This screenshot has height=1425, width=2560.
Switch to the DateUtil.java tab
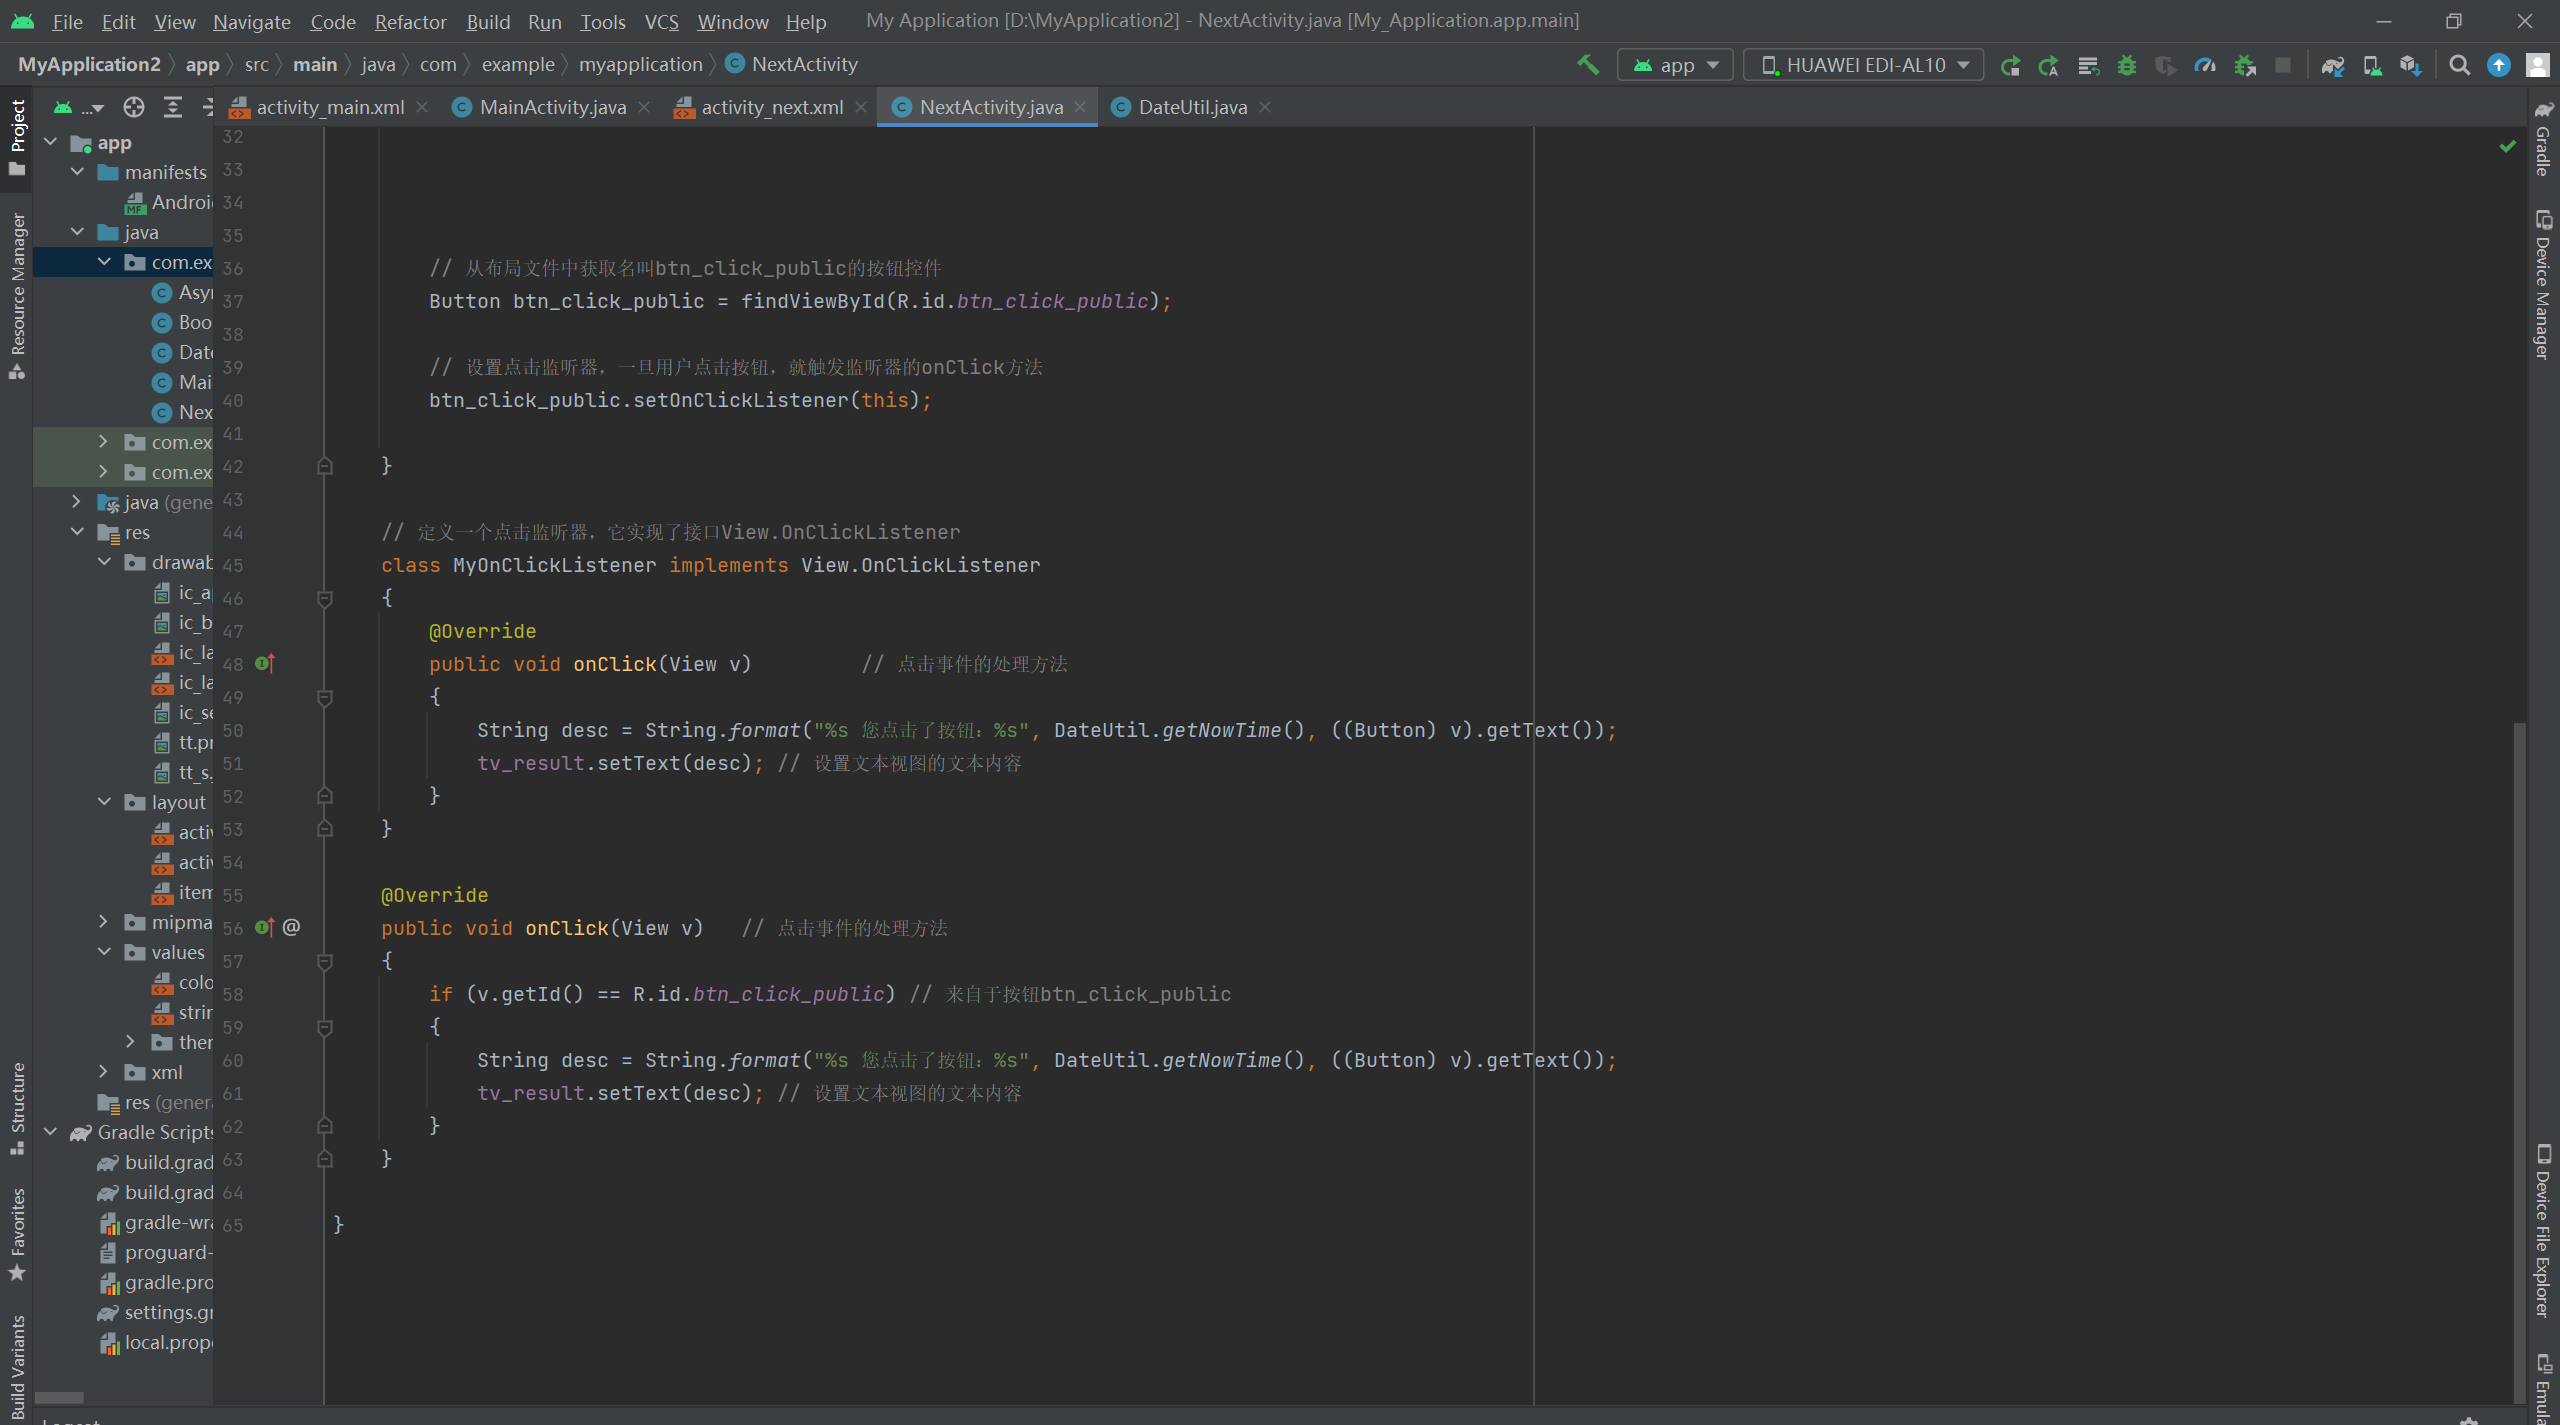click(1191, 107)
